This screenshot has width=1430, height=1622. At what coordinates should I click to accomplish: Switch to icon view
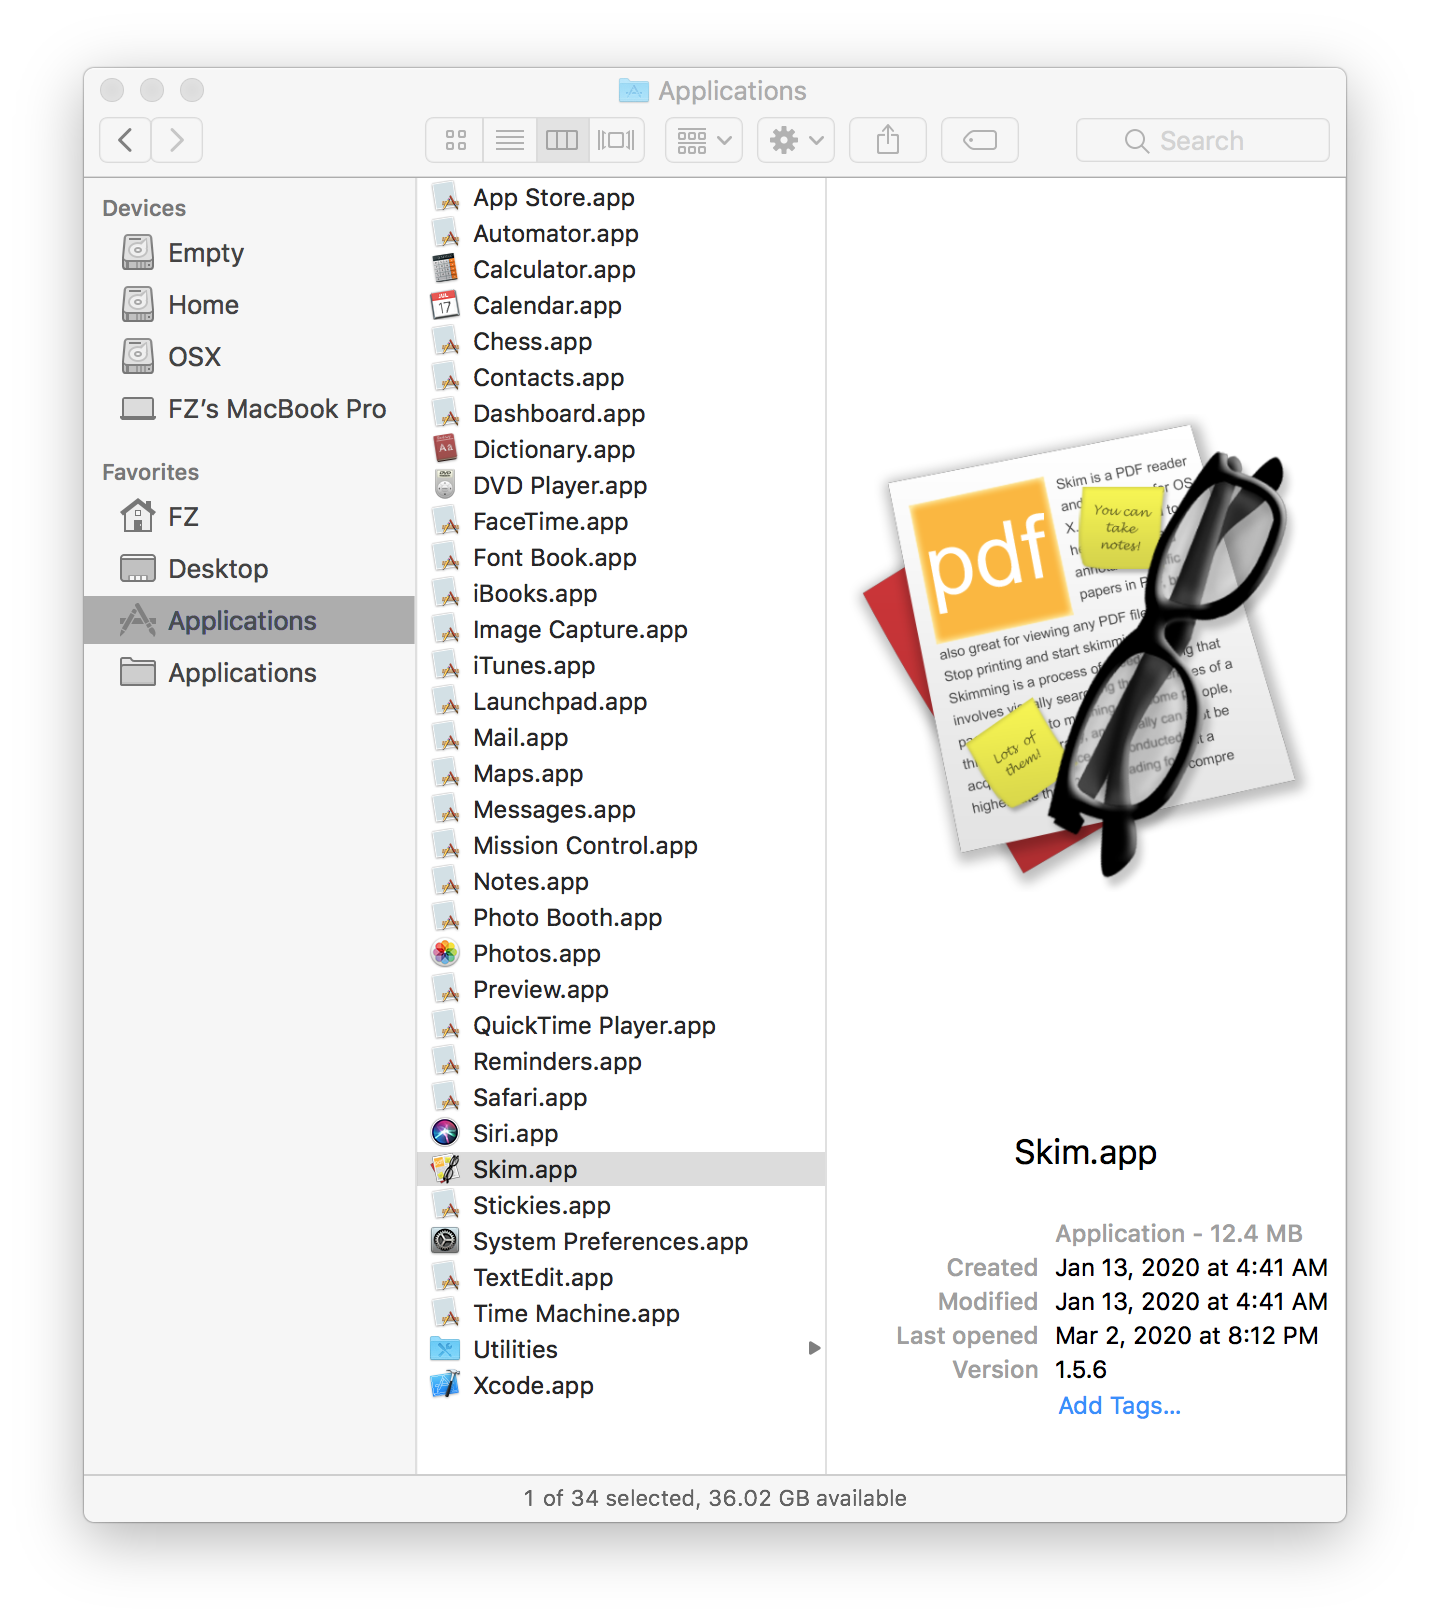point(456,140)
